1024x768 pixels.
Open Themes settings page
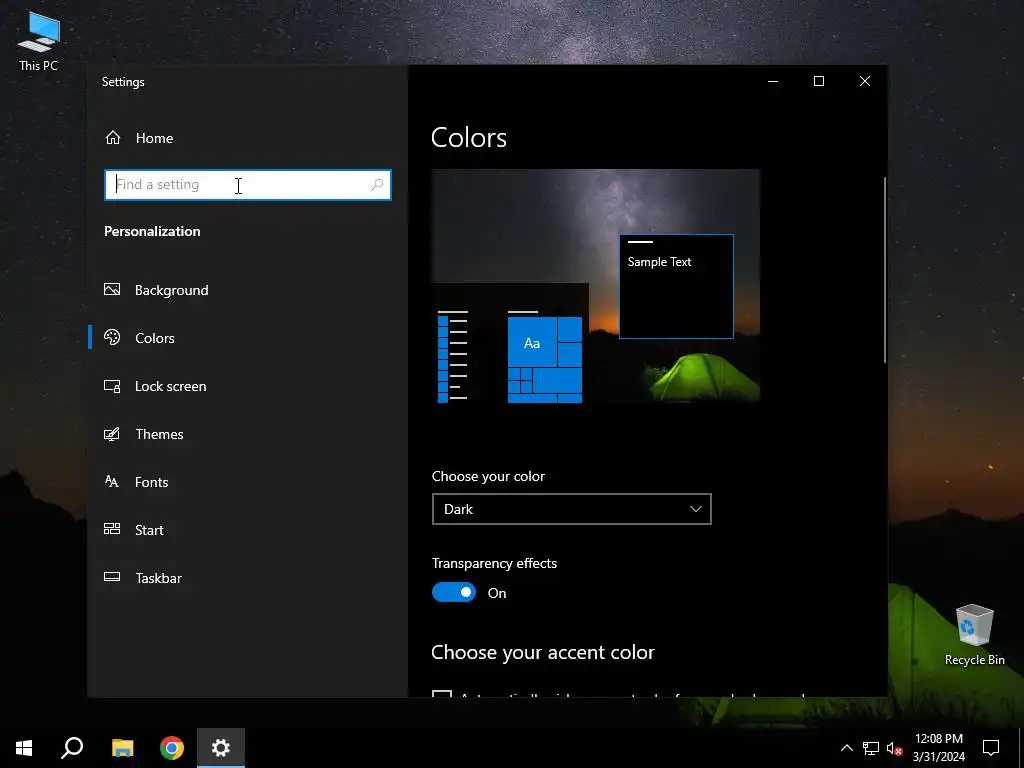(248, 434)
